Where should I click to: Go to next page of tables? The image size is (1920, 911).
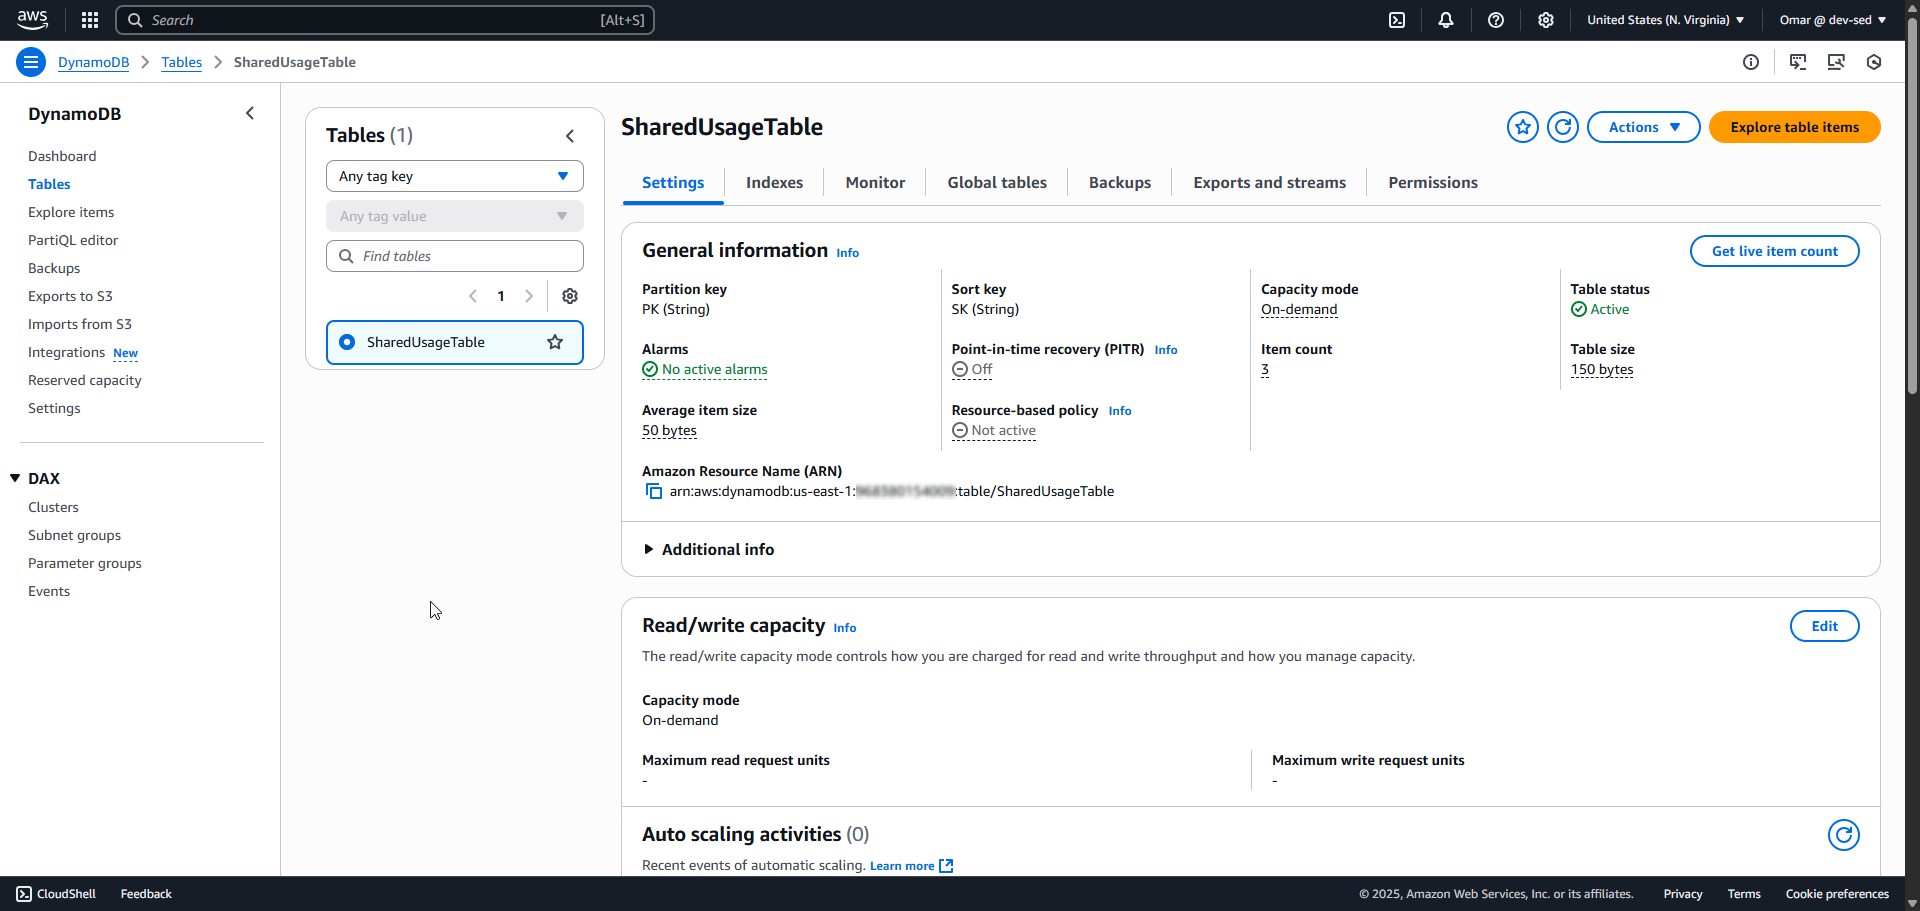pyautogui.click(x=529, y=296)
